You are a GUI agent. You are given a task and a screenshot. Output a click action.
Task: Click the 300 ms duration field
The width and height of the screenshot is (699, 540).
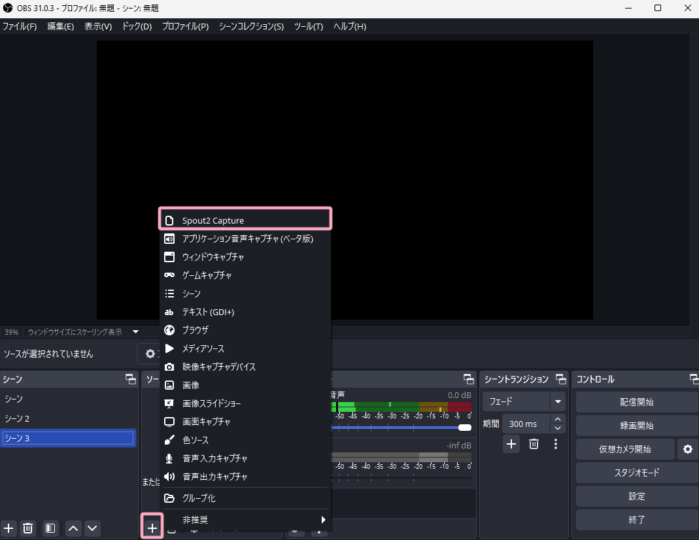527,424
